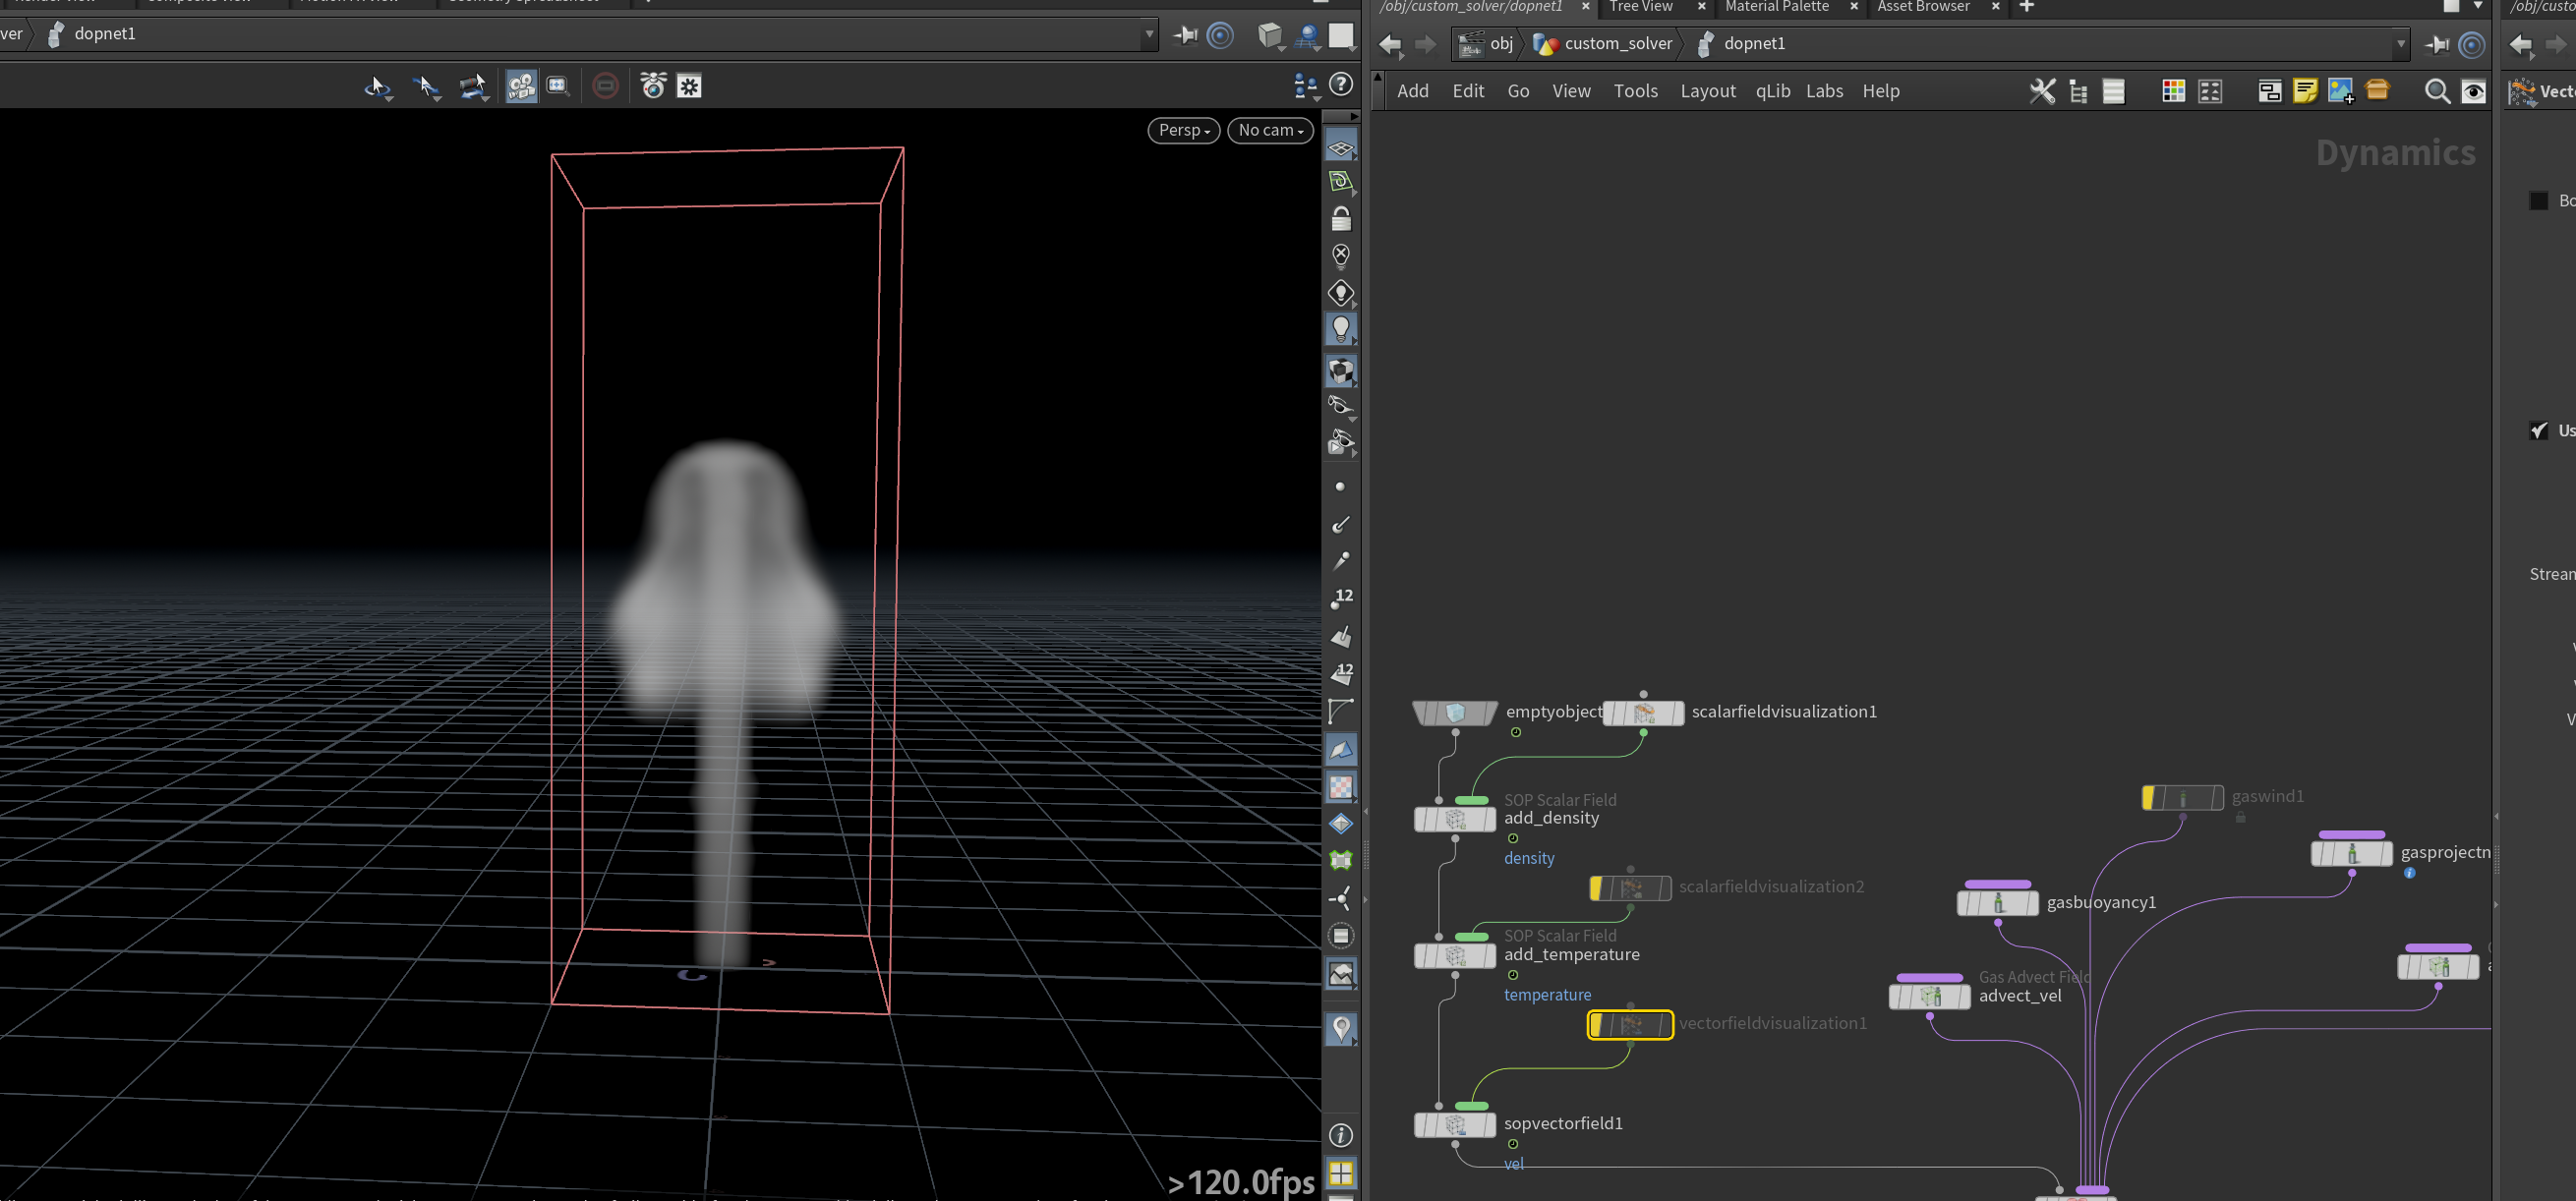The image size is (2576, 1201).
Task: Click the color palette grid icon
Action: pyautogui.click(x=2173, y=91)
